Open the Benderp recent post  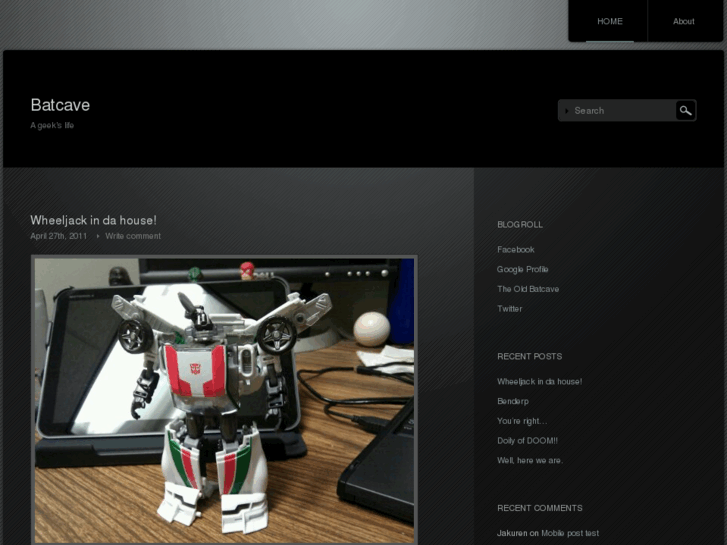point(513,401)
